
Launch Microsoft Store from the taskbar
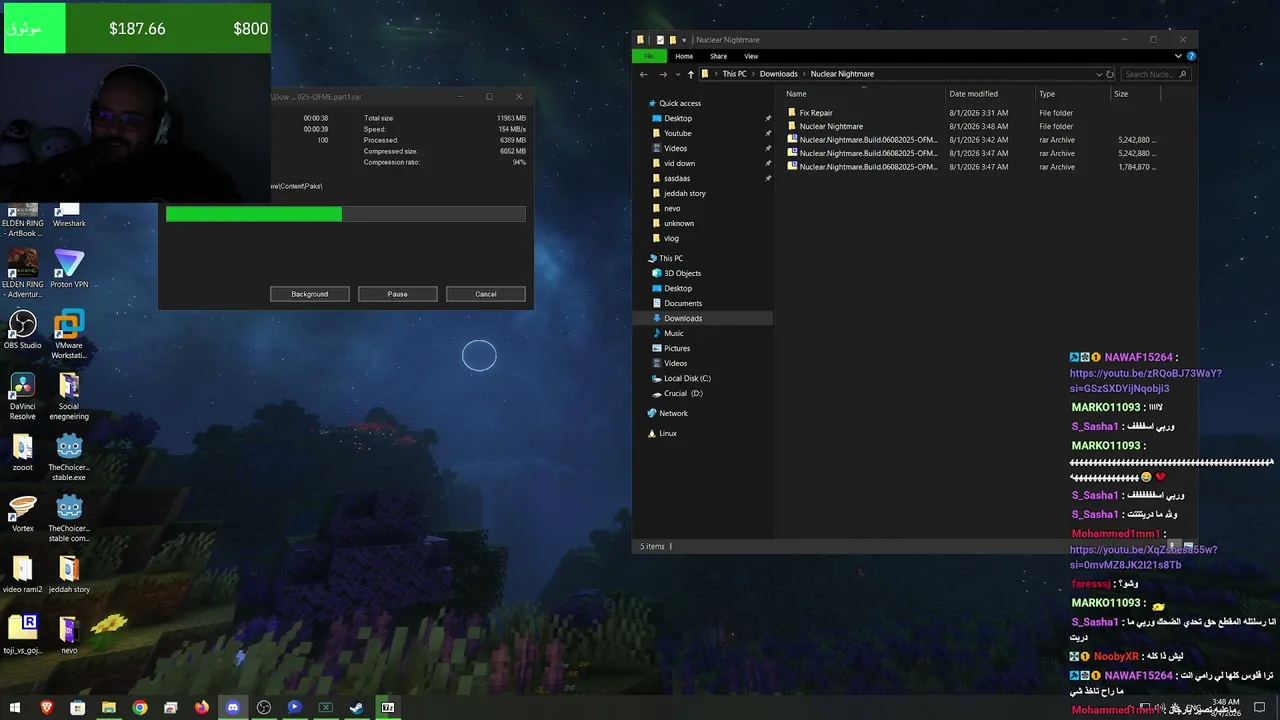[77, 707]
